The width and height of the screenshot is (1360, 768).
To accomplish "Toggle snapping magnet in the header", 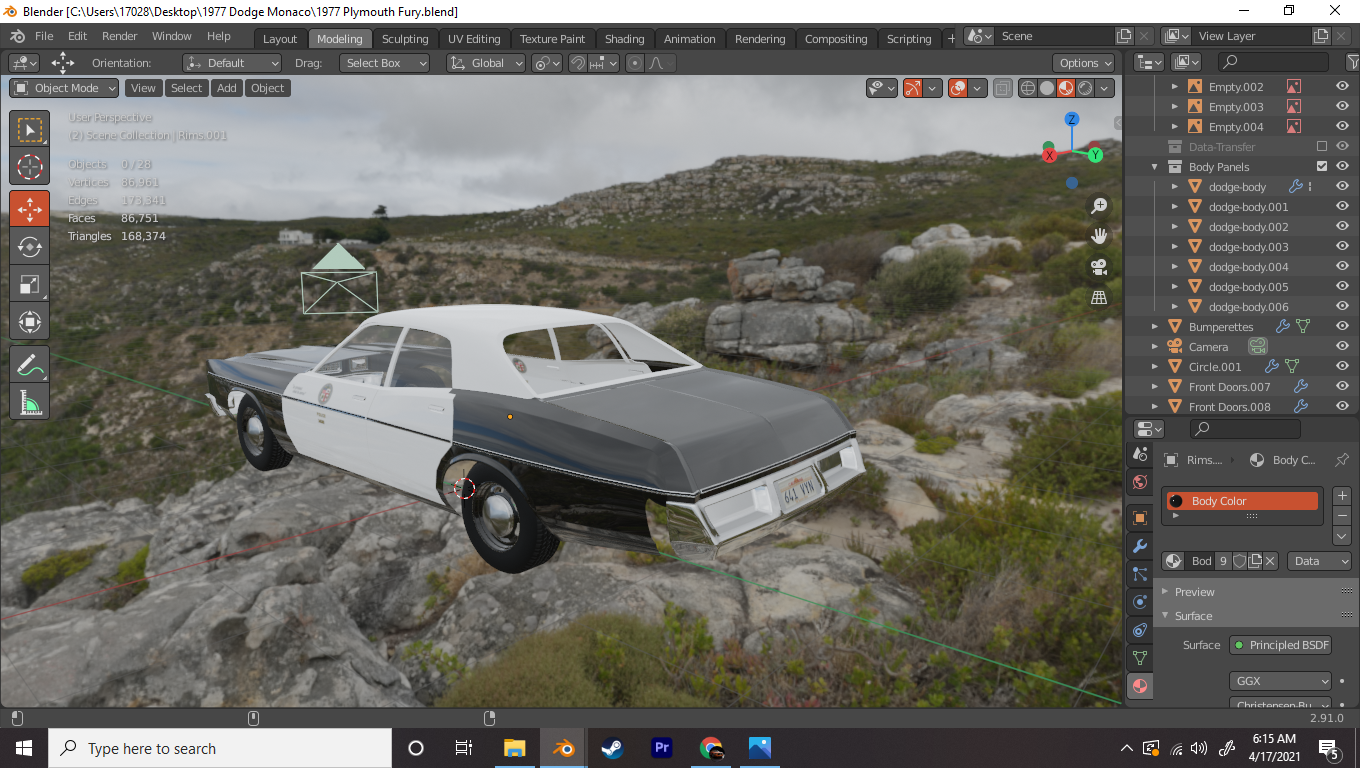I will point(577,63).
